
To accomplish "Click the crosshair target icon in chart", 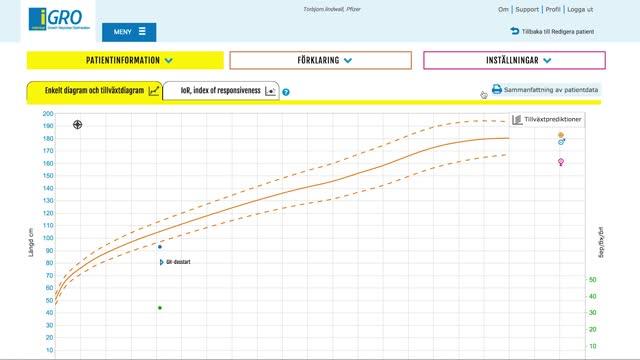I will pos(78,124).
